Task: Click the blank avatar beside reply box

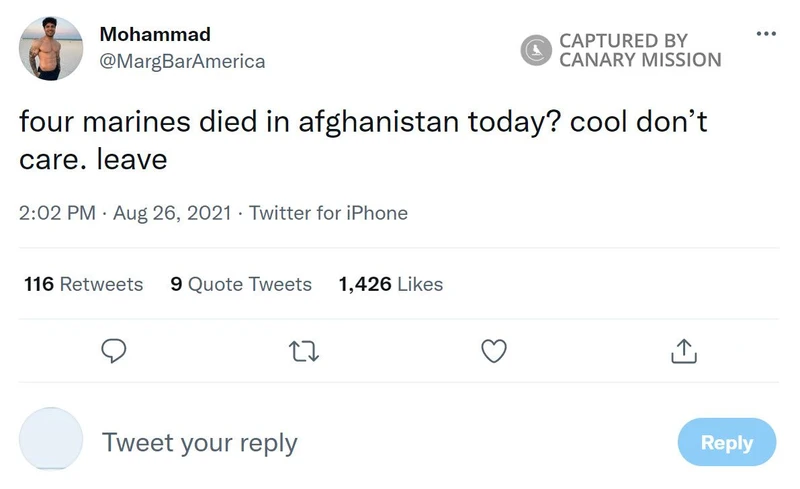Action: pos(51,439)
